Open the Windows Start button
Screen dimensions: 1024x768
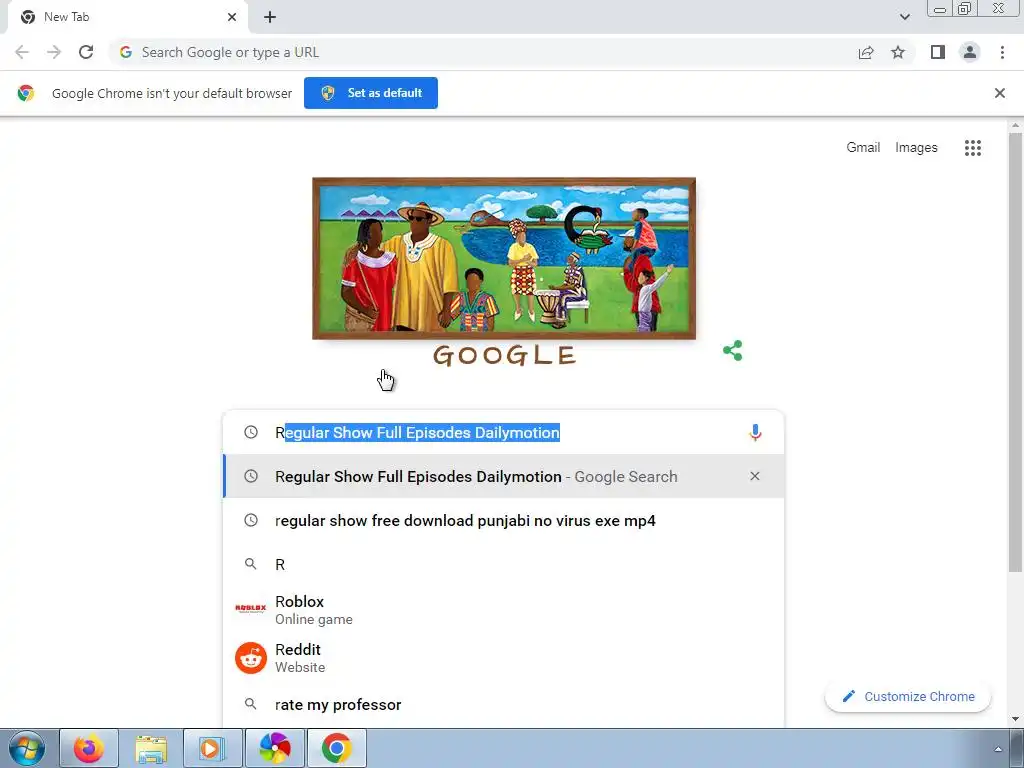pyautogui.click(x=27, y=748)
